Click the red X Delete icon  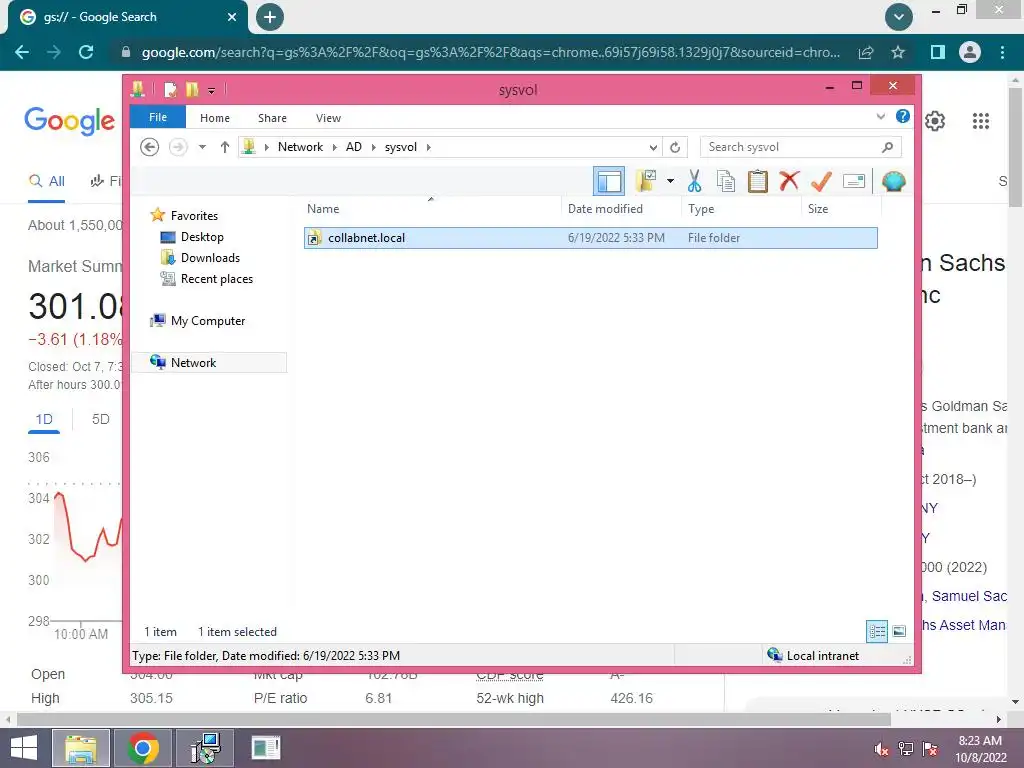(x=789, y=181)
